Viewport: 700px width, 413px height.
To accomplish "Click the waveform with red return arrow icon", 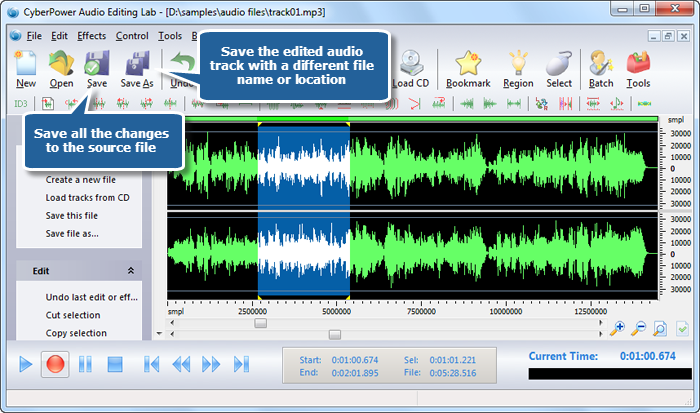I will tap(439, 104).
